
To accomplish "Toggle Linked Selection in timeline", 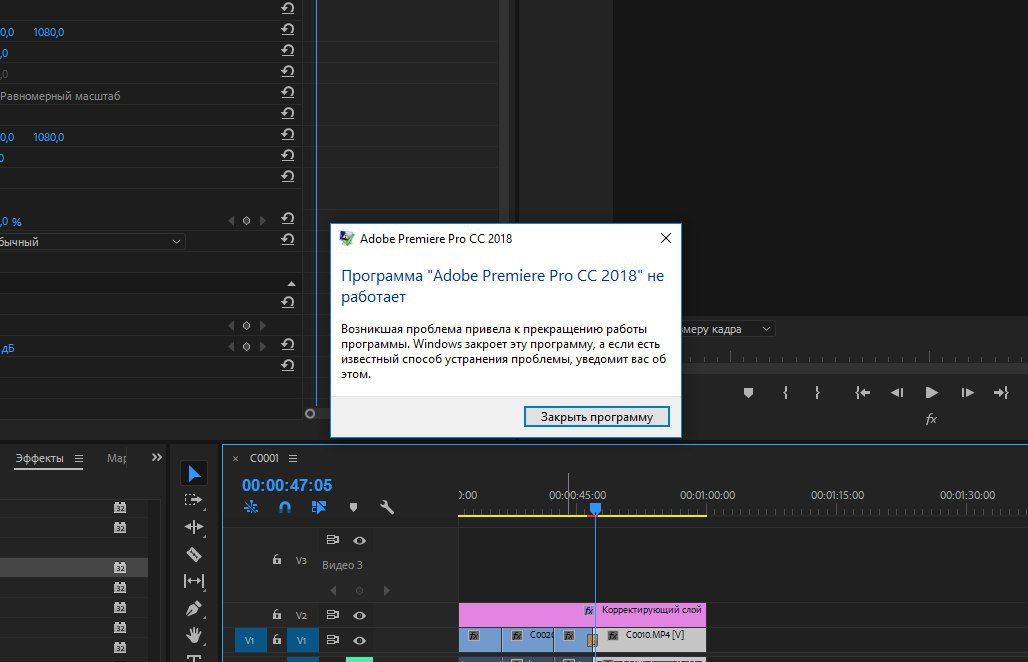I will pyautogui.click(x=319, y=507).
